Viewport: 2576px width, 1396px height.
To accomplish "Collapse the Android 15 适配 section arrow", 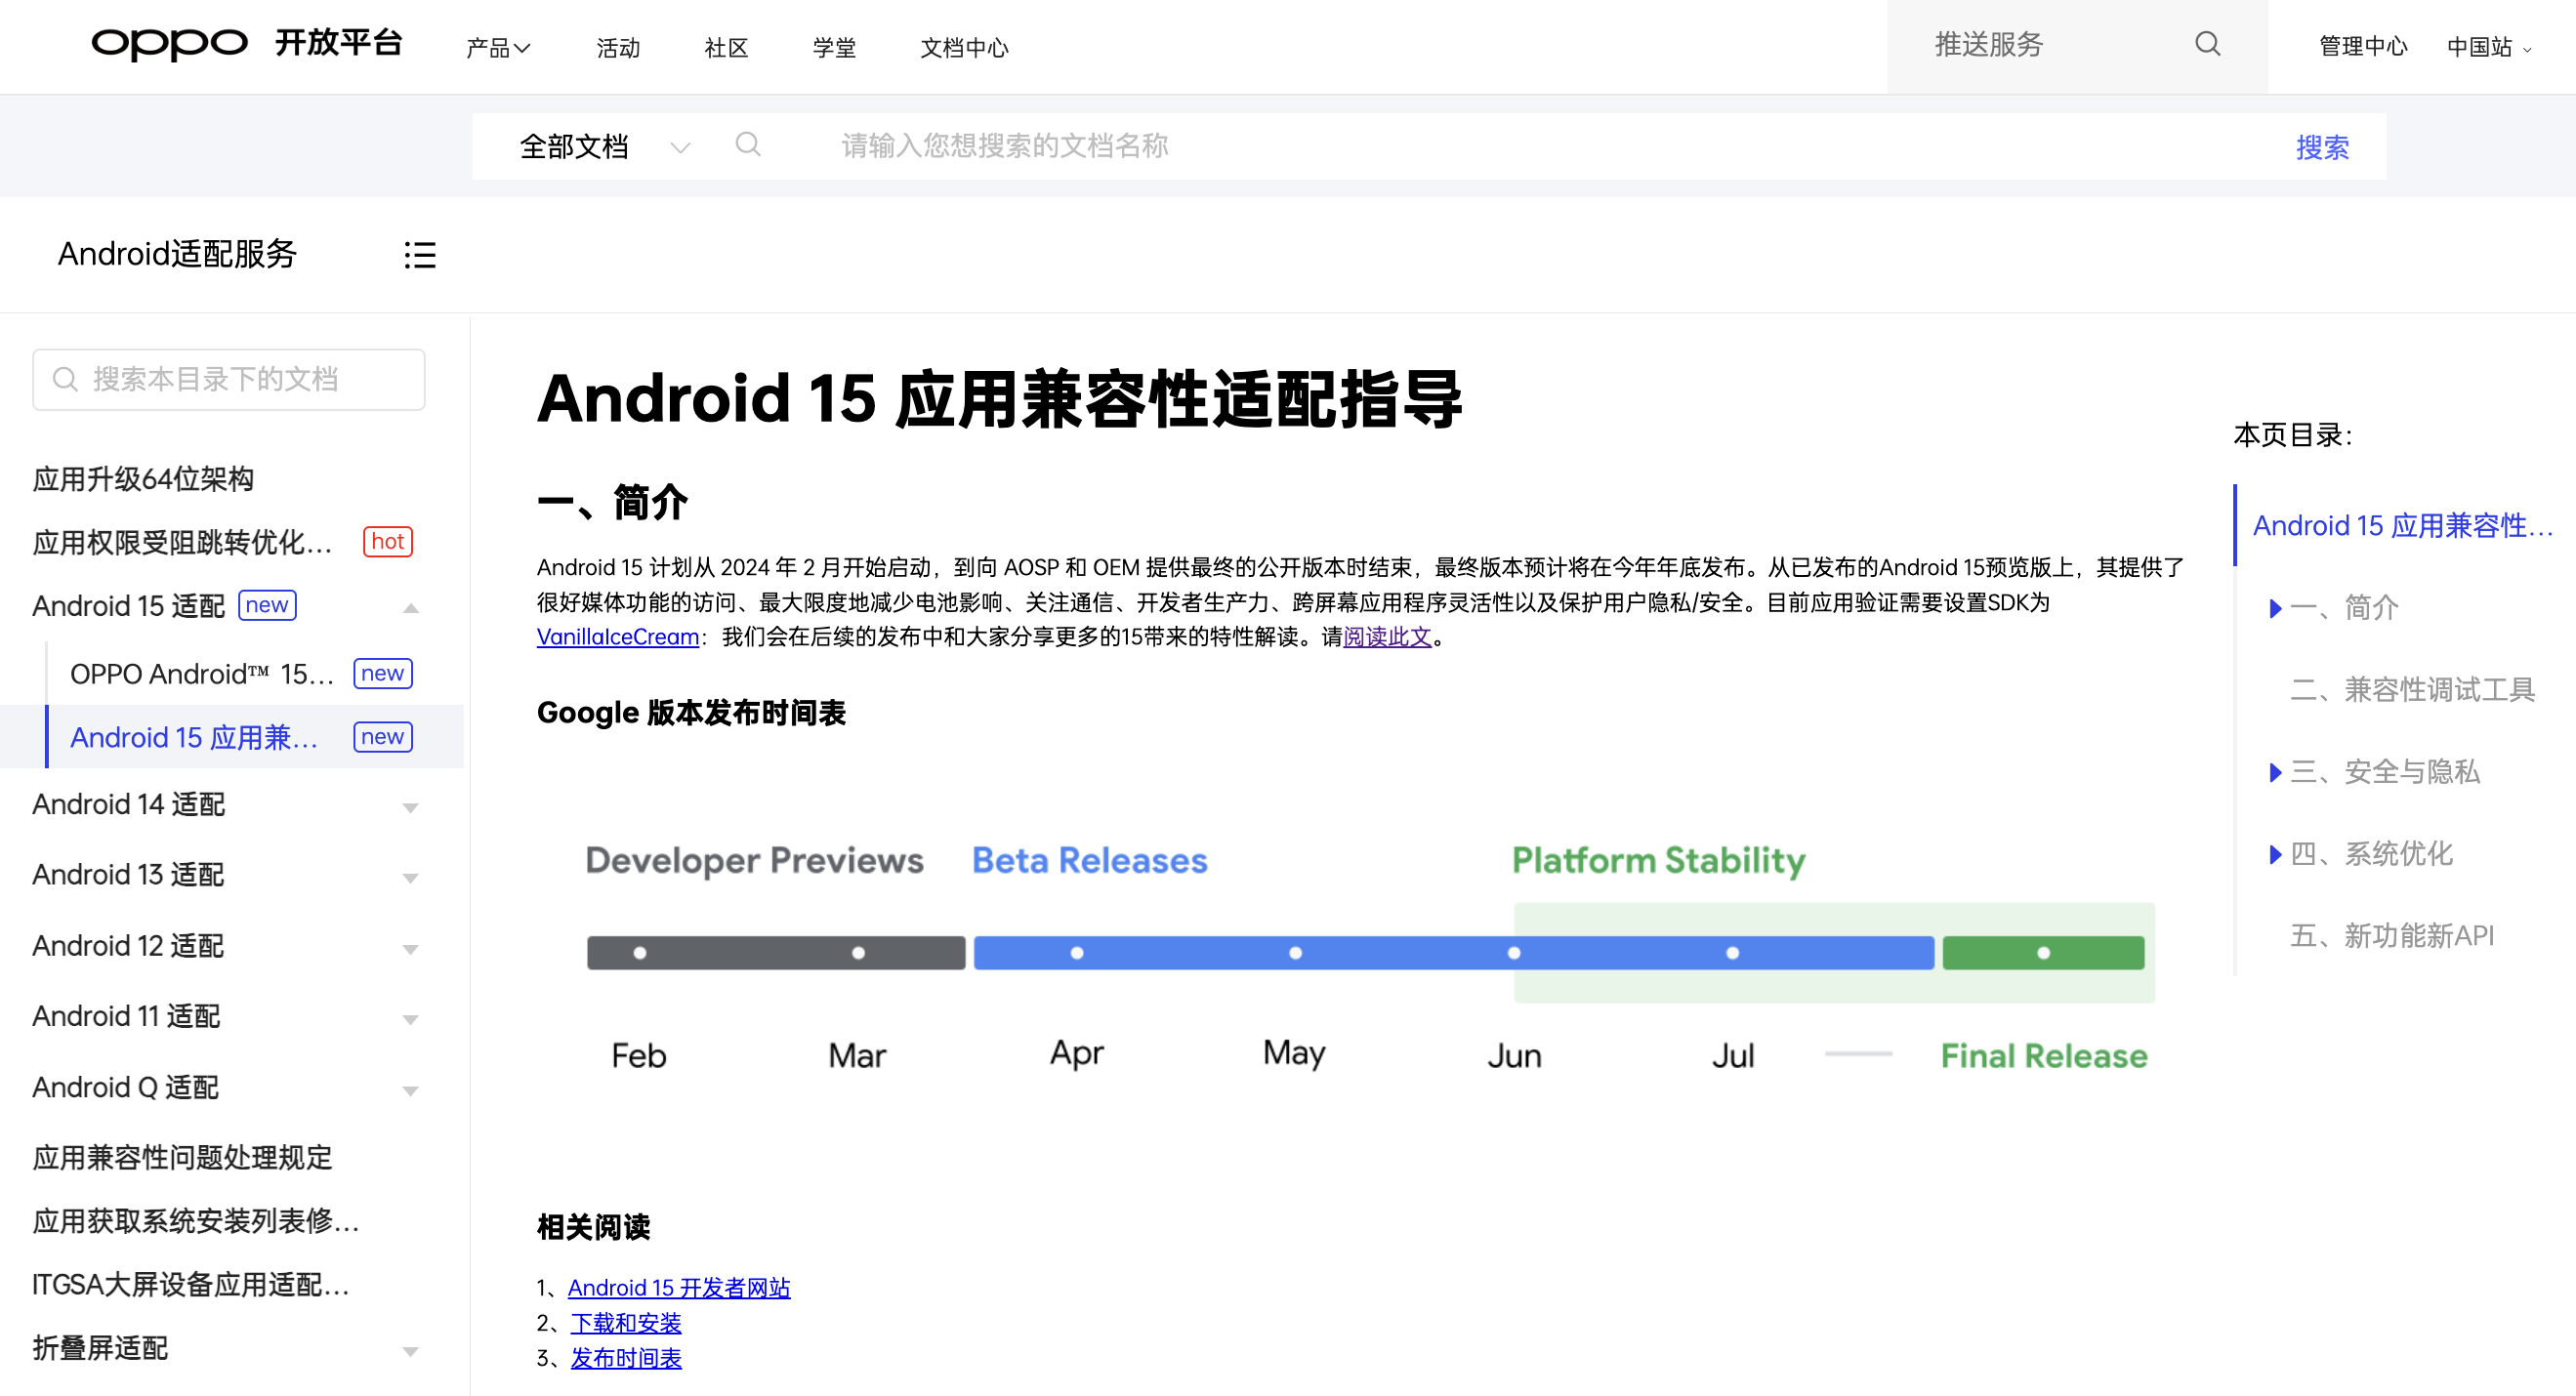I will [410, 607].
